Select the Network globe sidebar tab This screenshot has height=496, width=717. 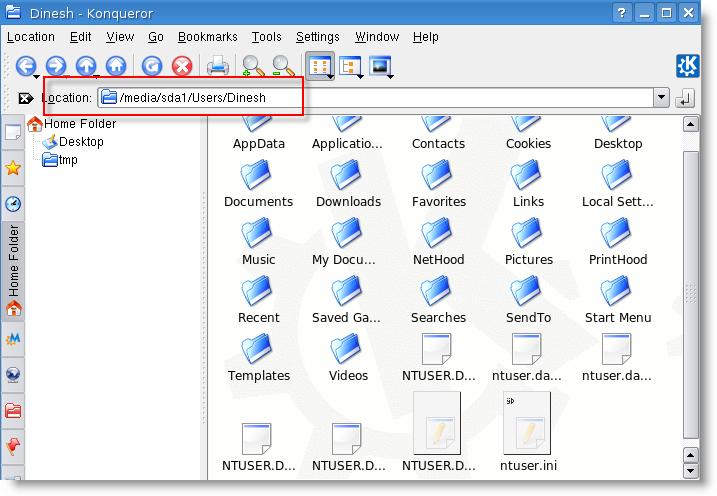[x=13, y=375]
